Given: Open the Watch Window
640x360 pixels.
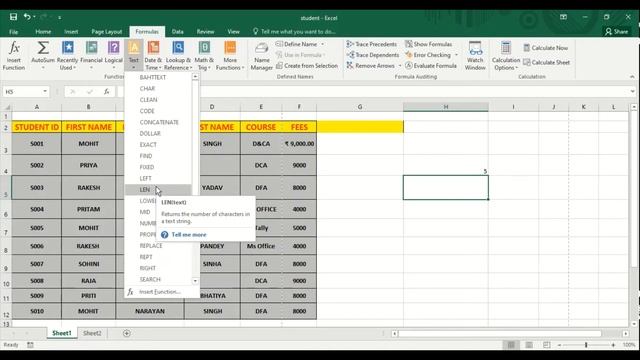Looking at the screenshot, I should coord(475,56).
